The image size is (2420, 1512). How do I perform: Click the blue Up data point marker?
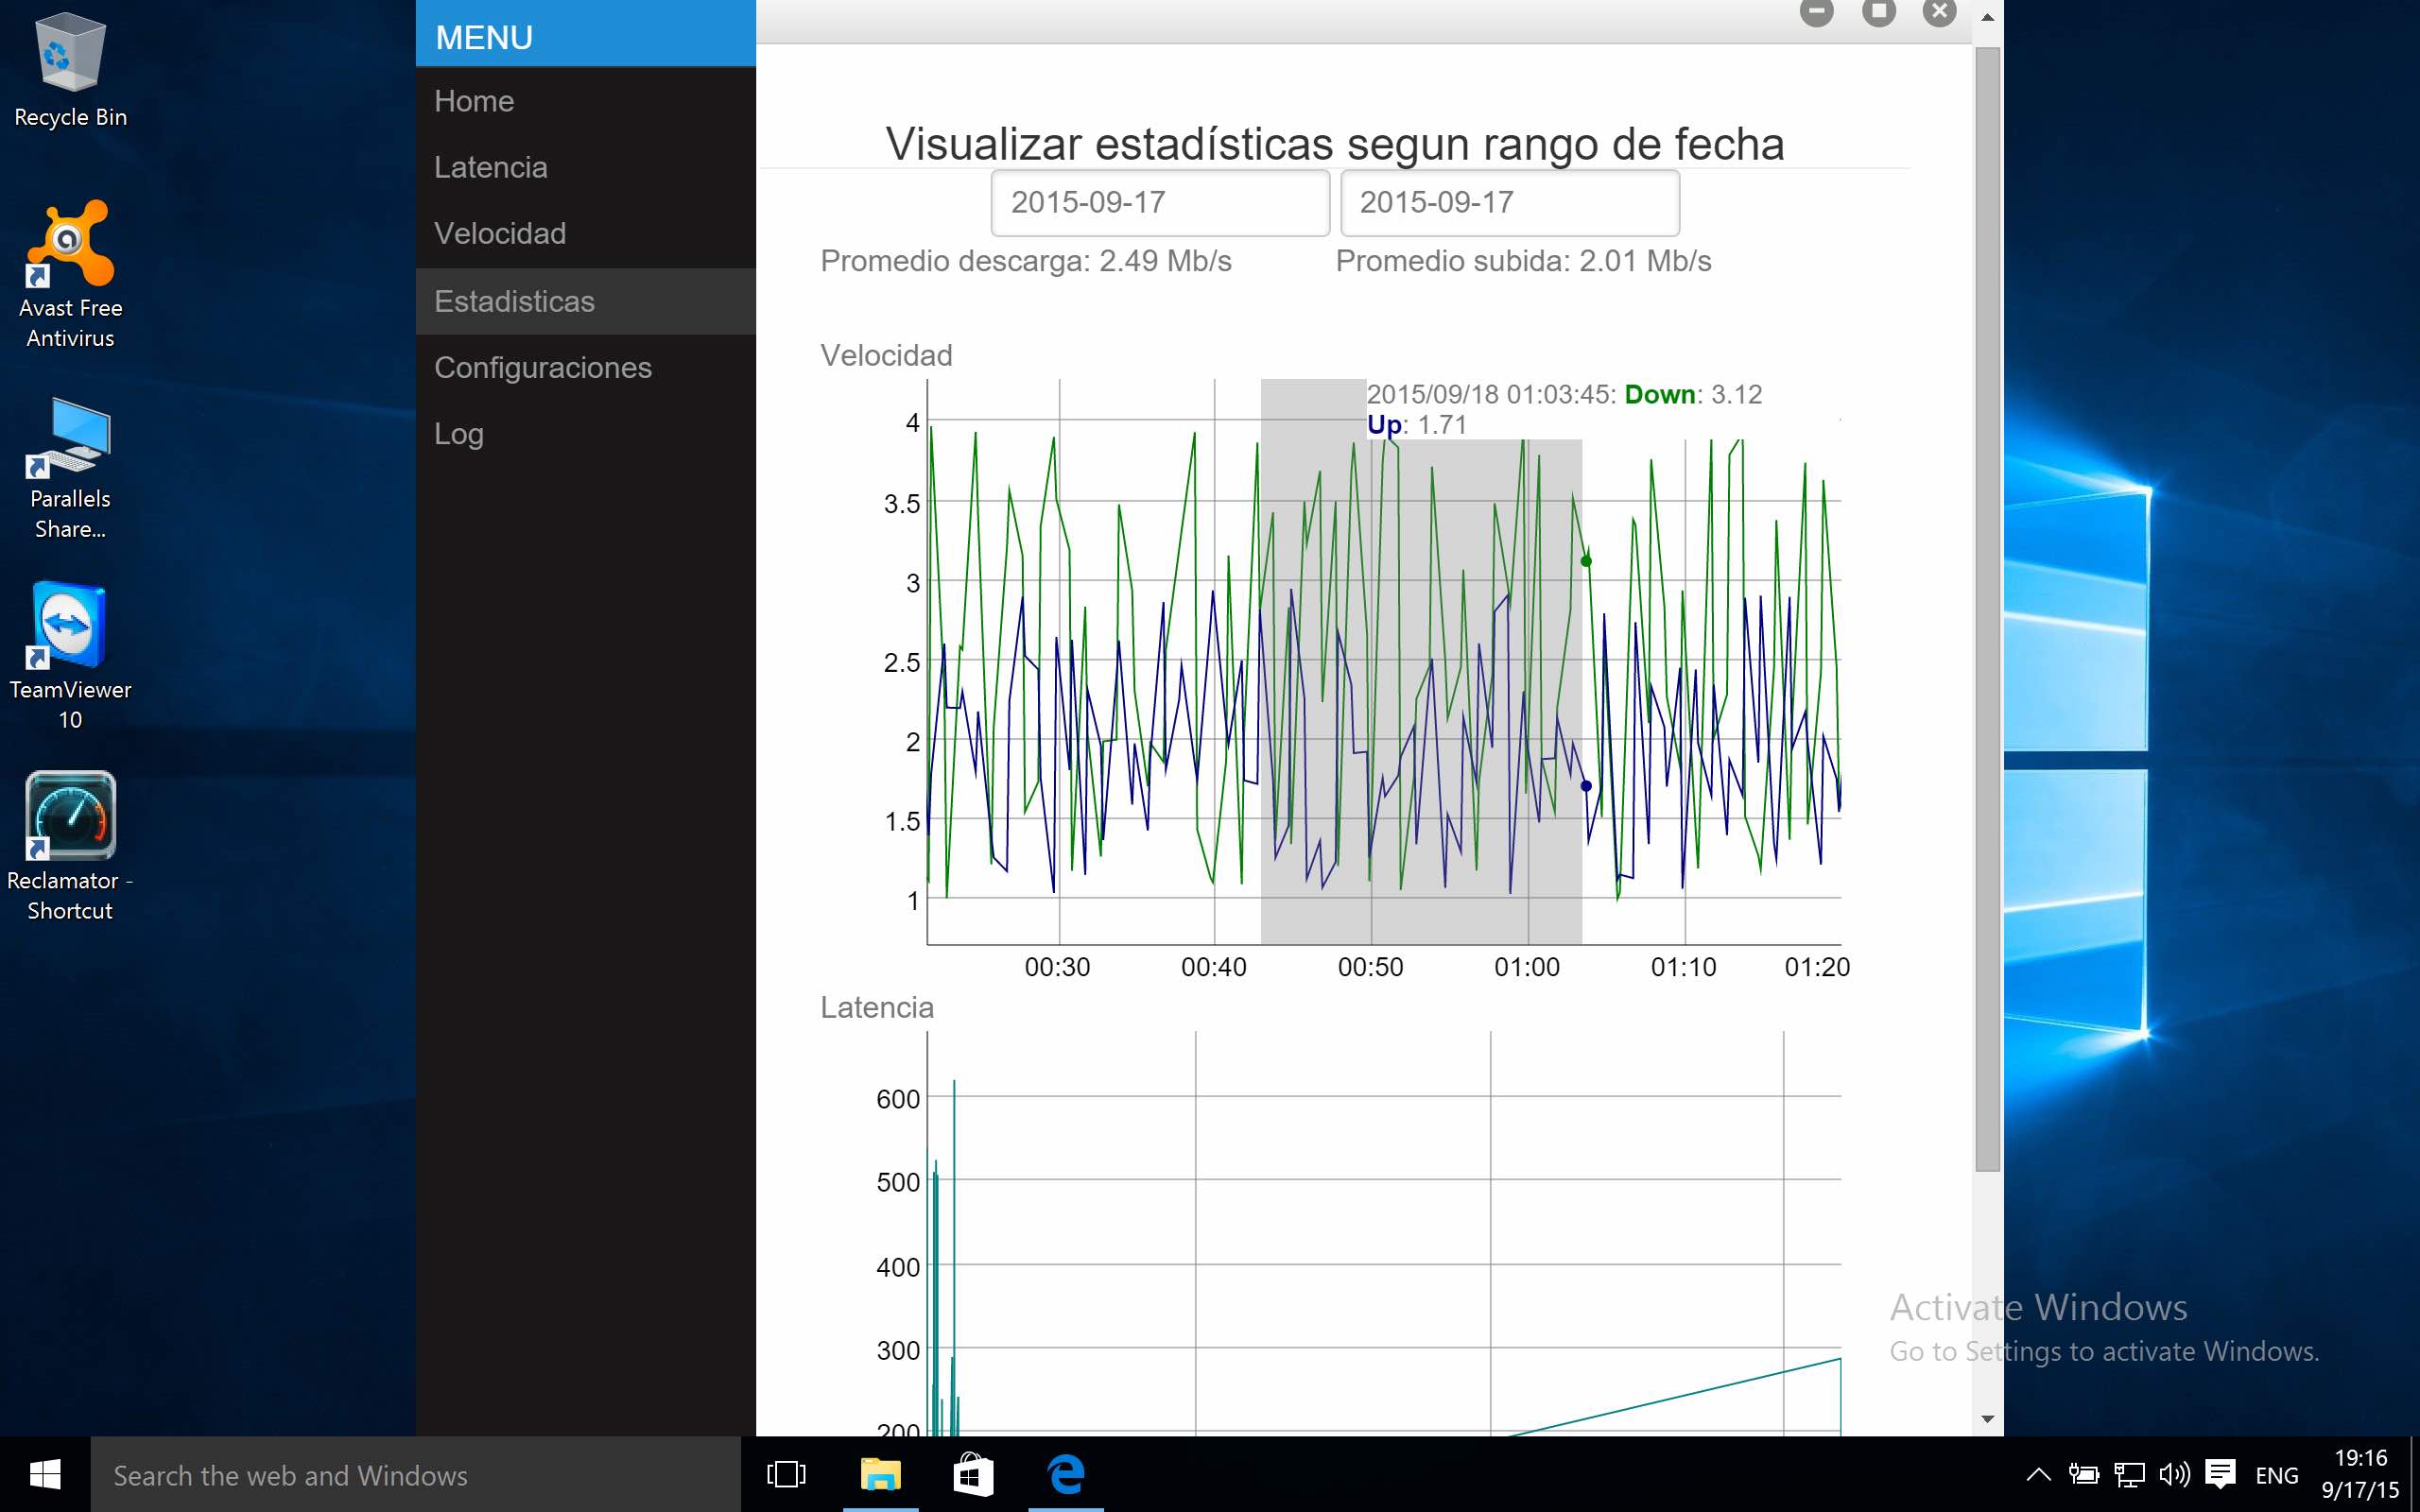click(1586, 786)
